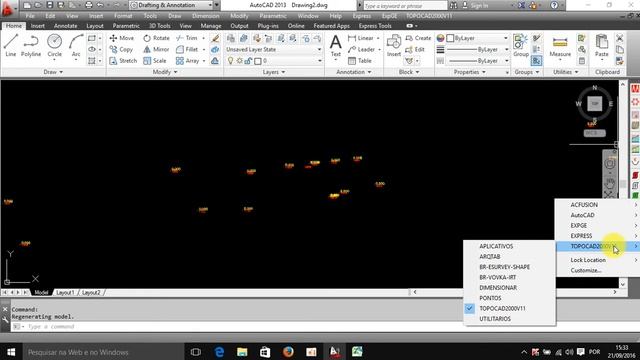
Task: Open the Modify menu in menu bar
Action: (239, 16)
